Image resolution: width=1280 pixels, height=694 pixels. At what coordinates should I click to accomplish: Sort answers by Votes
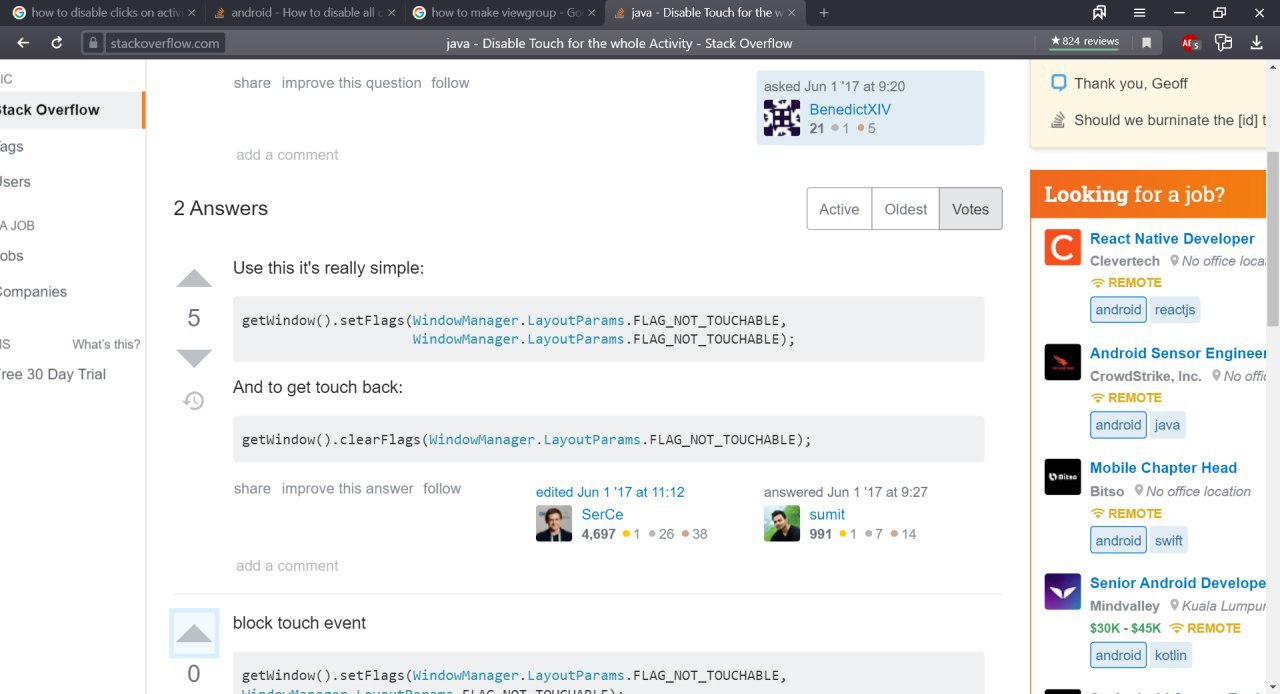970,209
